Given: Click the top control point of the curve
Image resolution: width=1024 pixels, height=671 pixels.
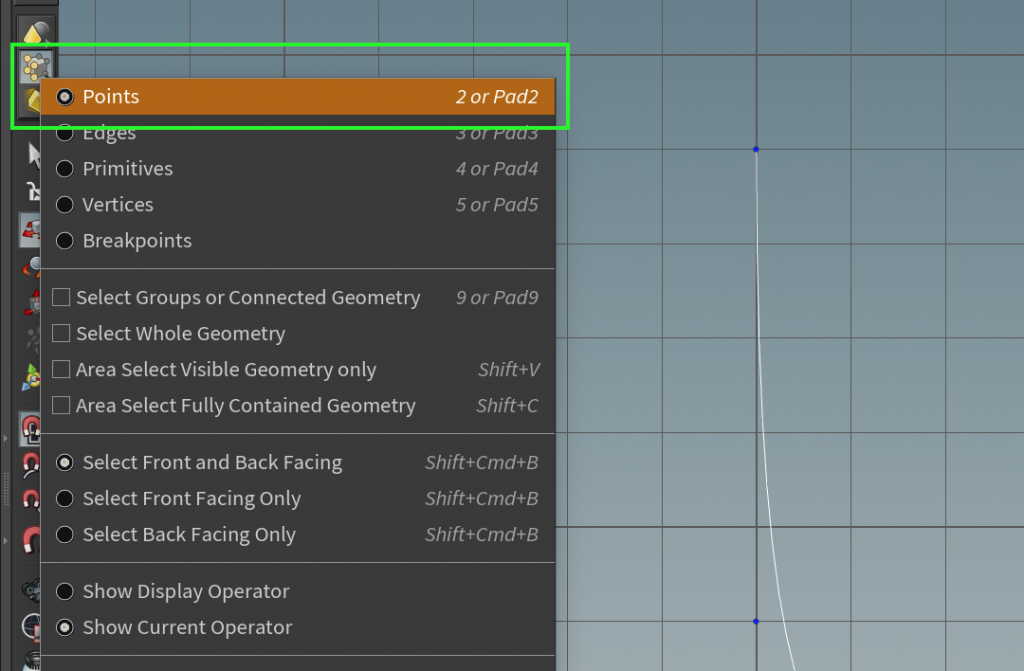Looking at the screenshot, I should point(756,148).
